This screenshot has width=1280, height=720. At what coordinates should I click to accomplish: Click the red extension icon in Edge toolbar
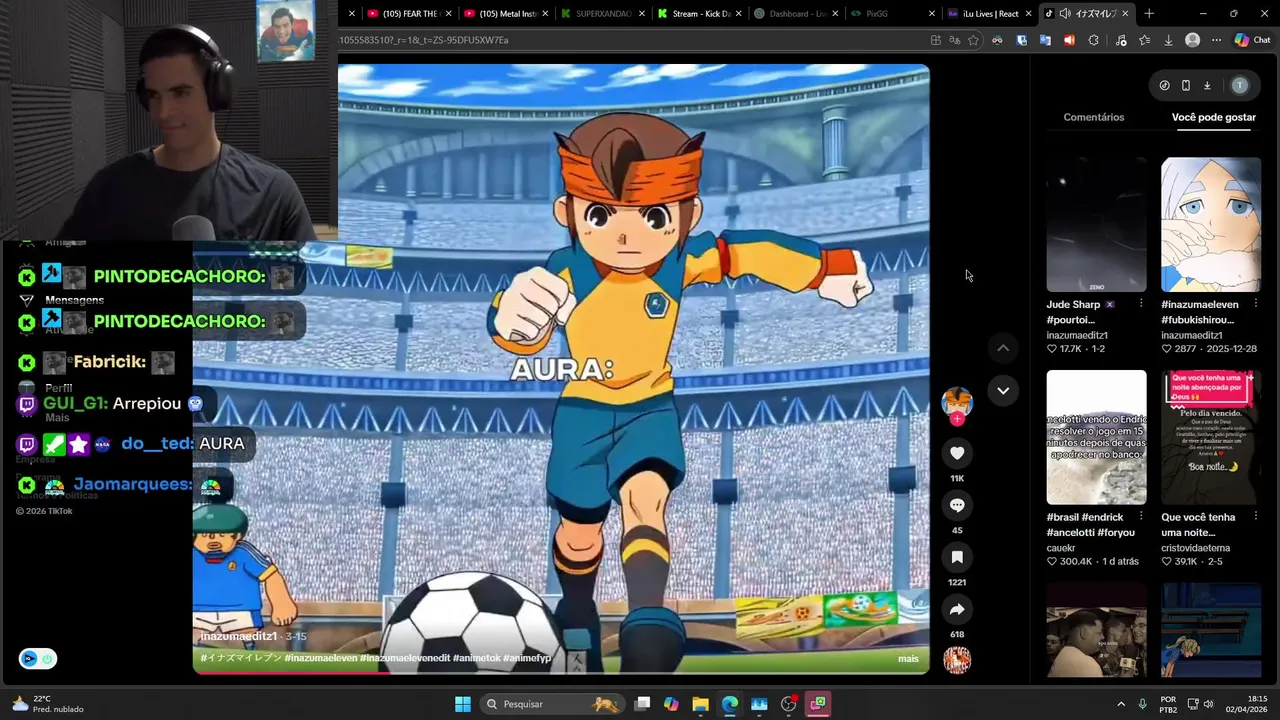[1069, 40]
